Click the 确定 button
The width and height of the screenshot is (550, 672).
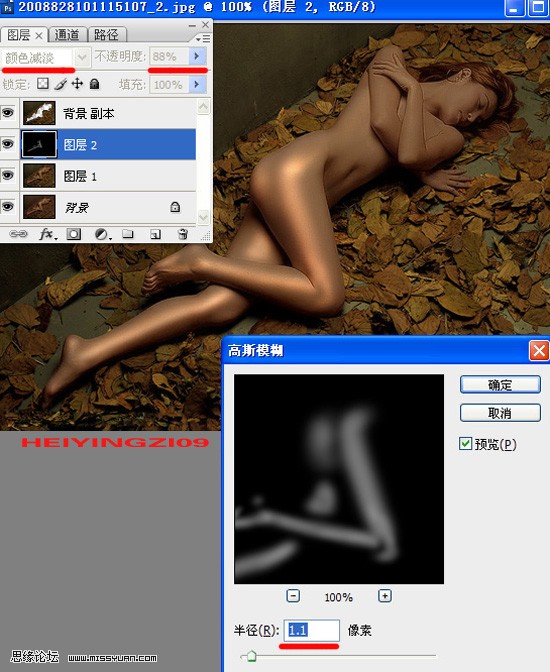tap(500, 384)
